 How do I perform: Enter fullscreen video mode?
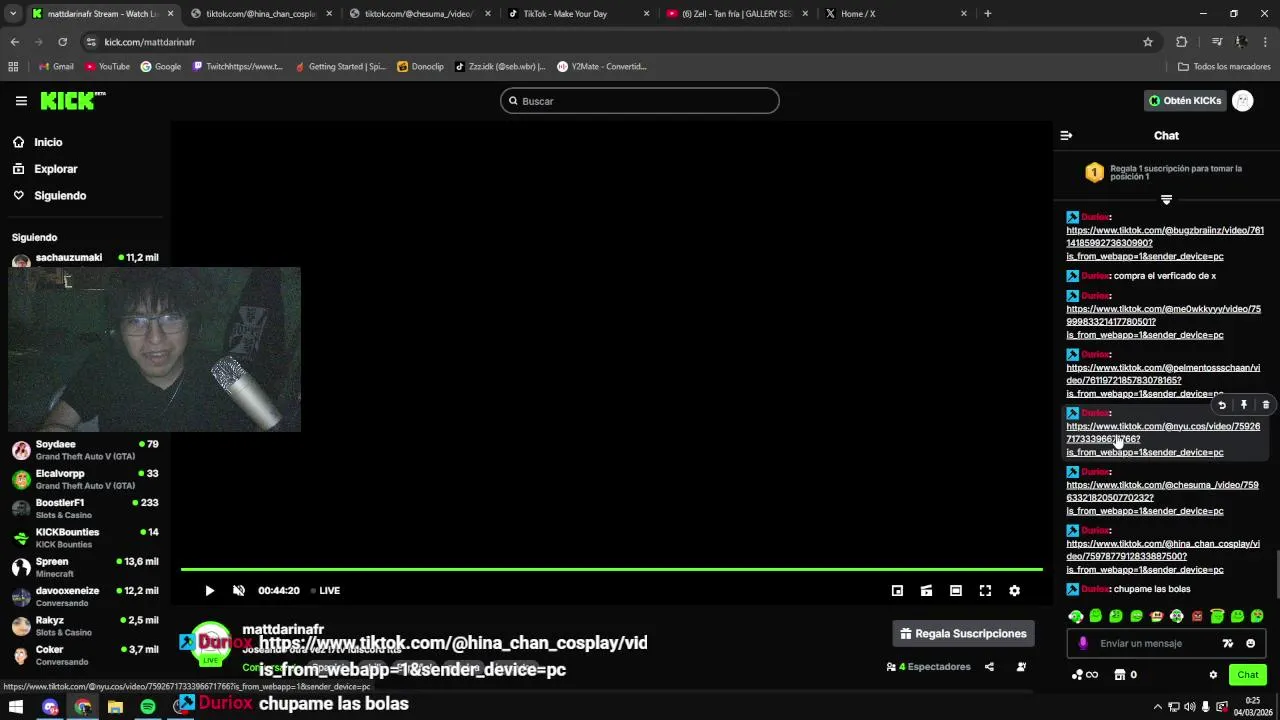coord(985,591)
